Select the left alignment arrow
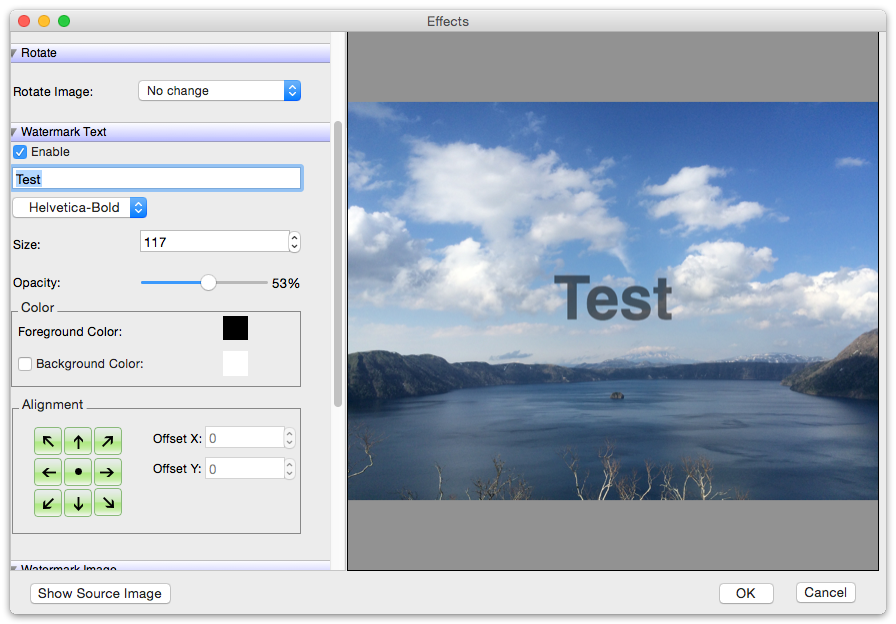The height and width of the screenshot is (624, 896). coord(48,471)
